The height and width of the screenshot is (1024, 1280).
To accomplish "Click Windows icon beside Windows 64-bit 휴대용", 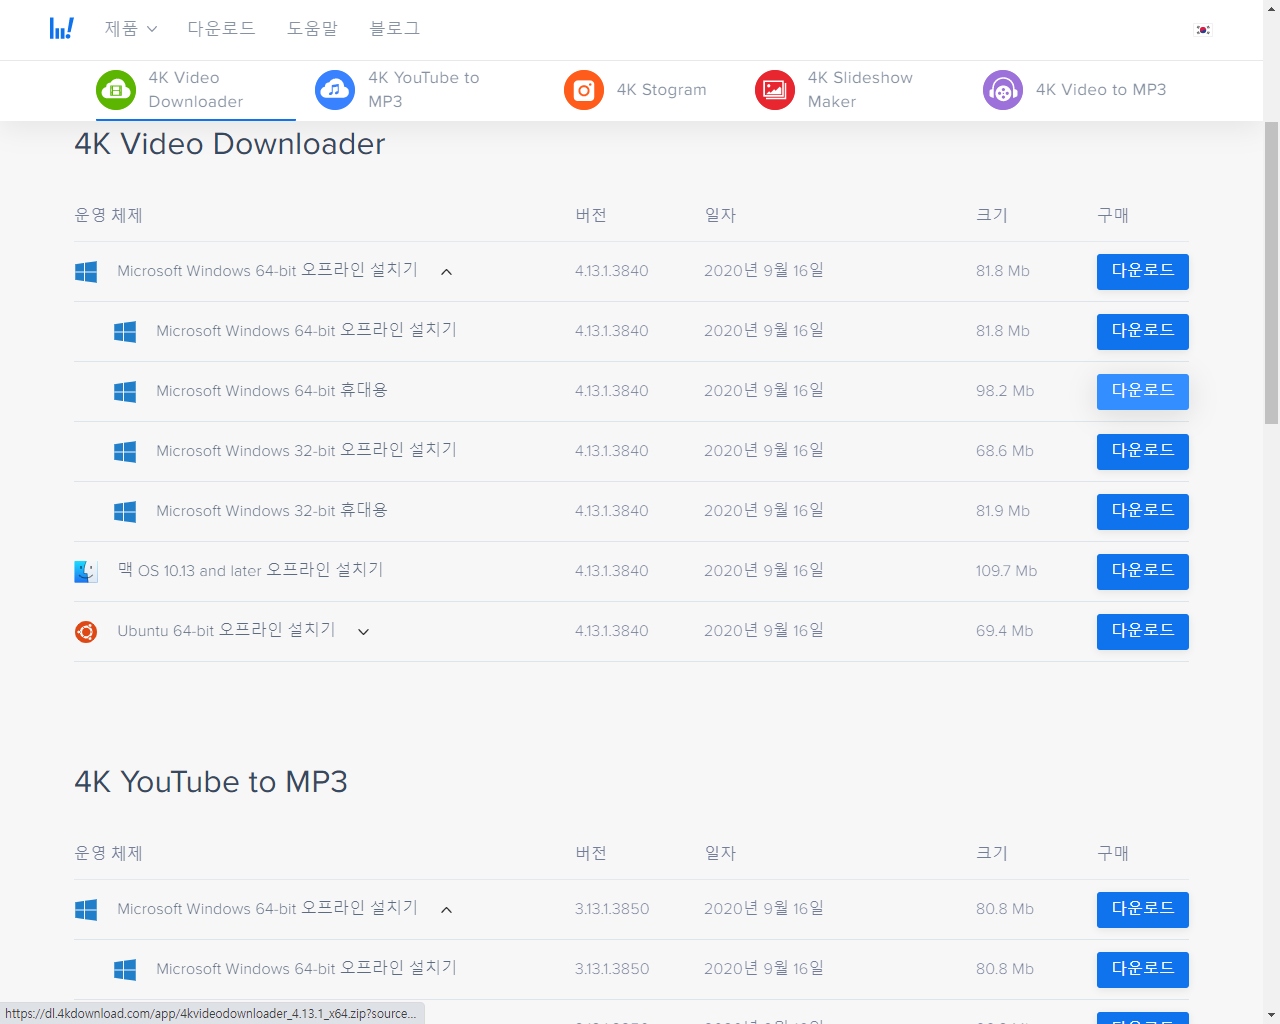I will click(125, 392).
